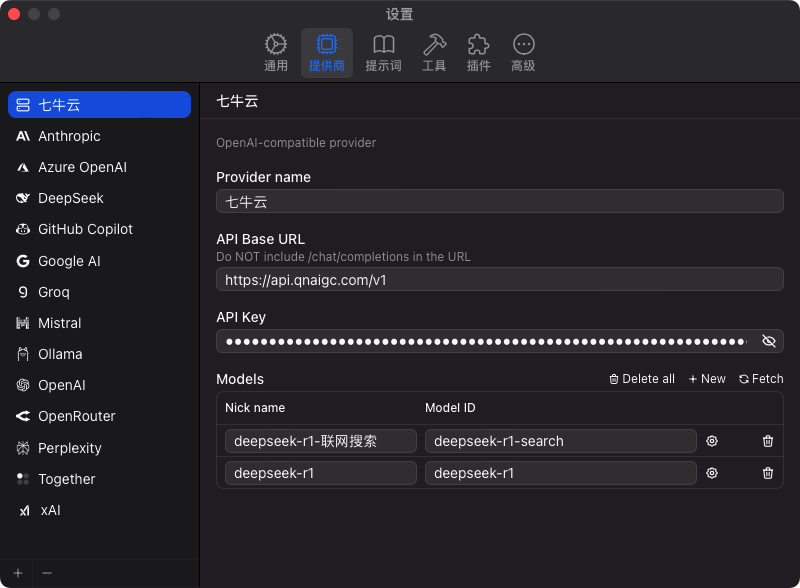Select the OpenRouter provider
The height and width of the screenshot is (588, 800).
[x=99, y=416]
